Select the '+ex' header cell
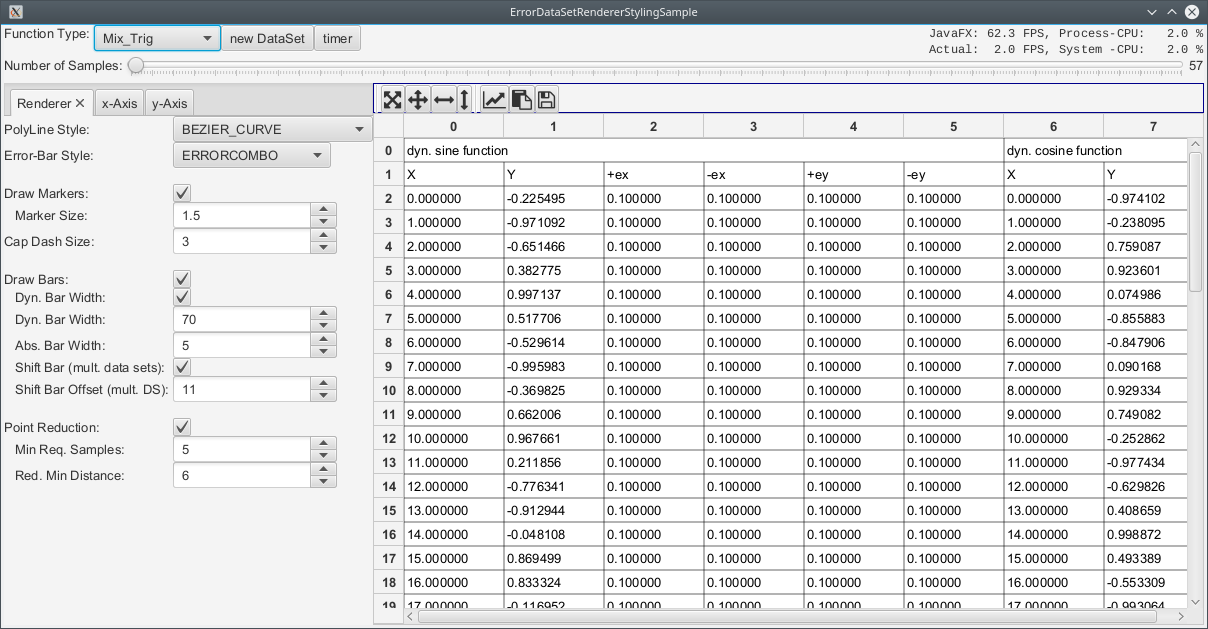The width and height of the screenshot is (1208, 629). point(653,174)
